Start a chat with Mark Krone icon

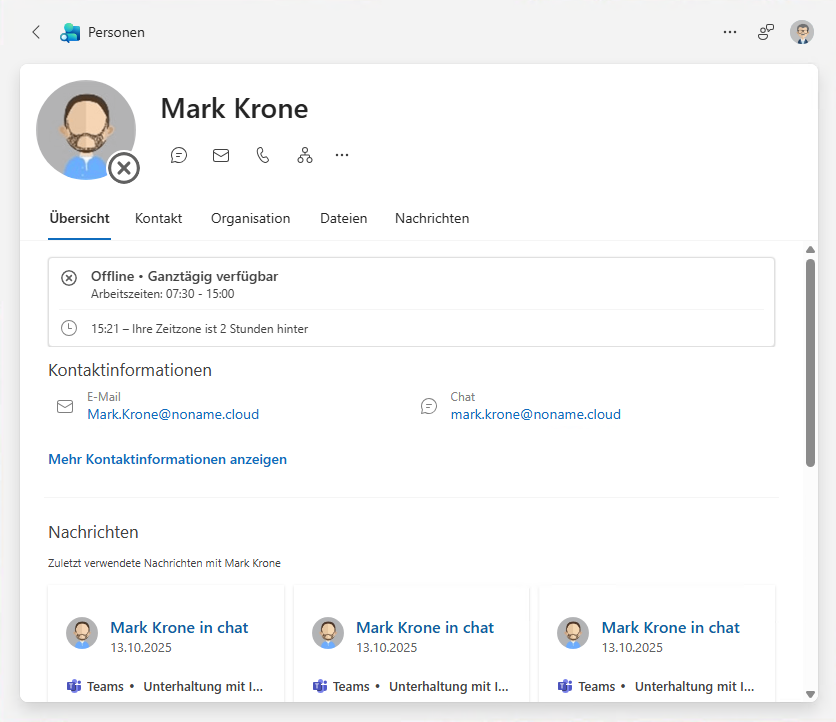pyautogui.click(x=179, y=155)
